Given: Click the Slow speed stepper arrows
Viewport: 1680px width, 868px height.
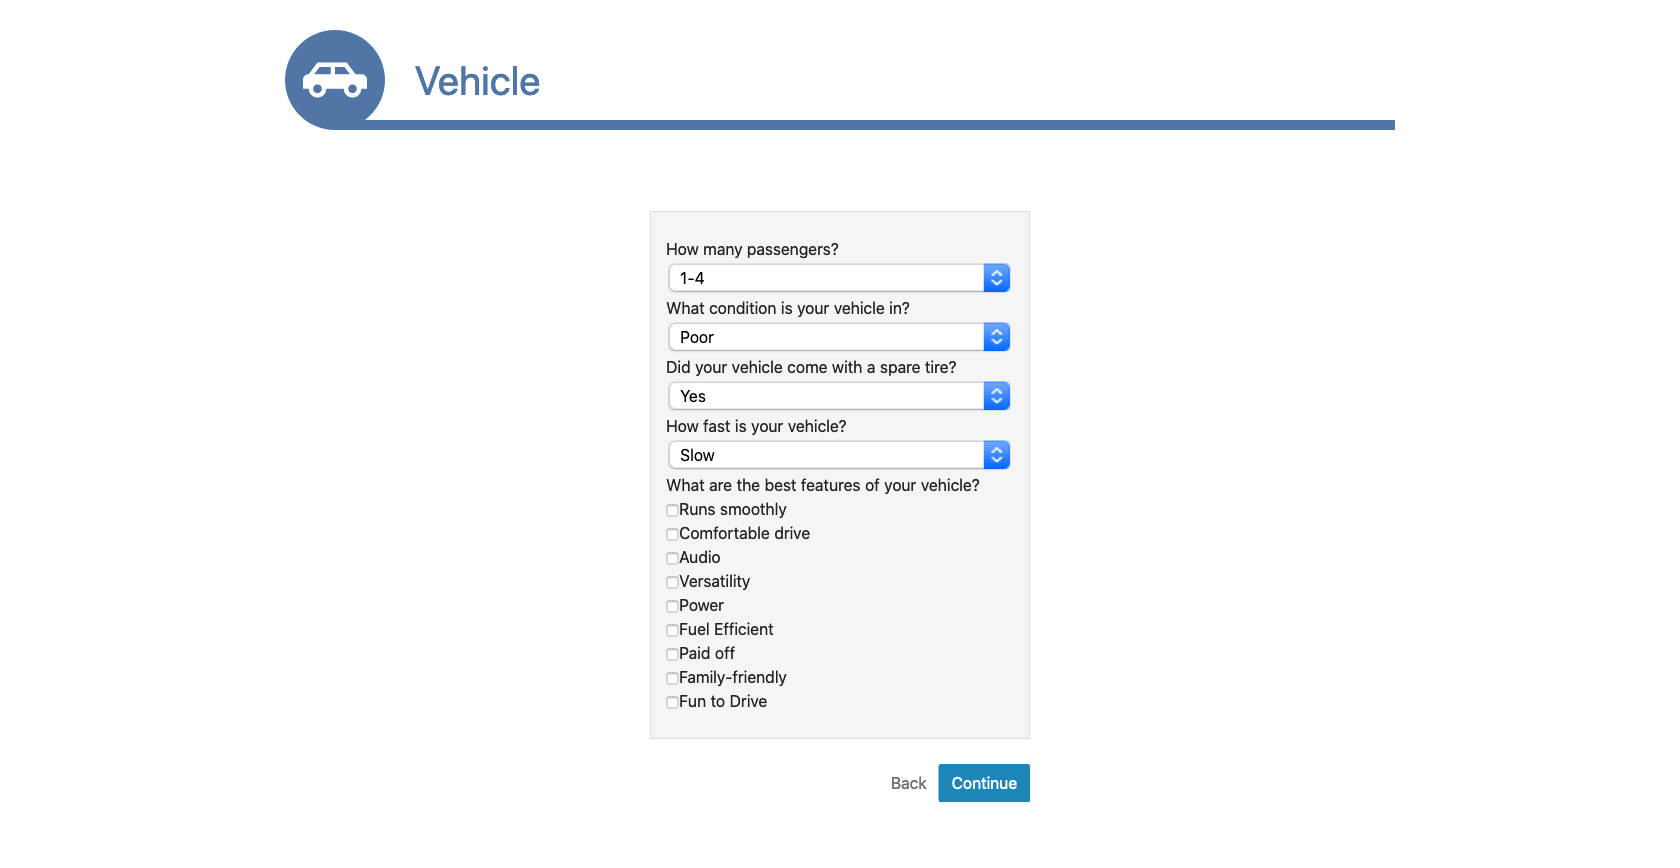Looking at the screenshot, I should pyautogui.click(x=996, y=455).
